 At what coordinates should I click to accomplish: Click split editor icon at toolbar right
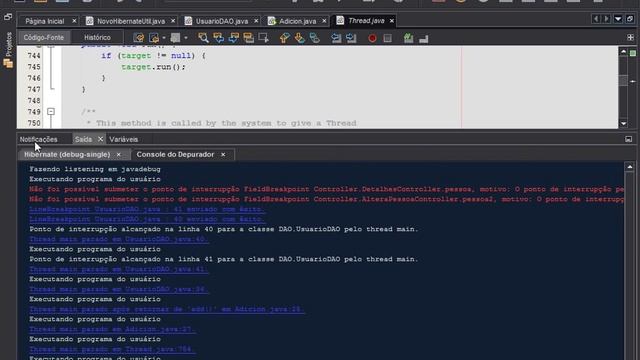pyautogui.click(x=631, y=38)
